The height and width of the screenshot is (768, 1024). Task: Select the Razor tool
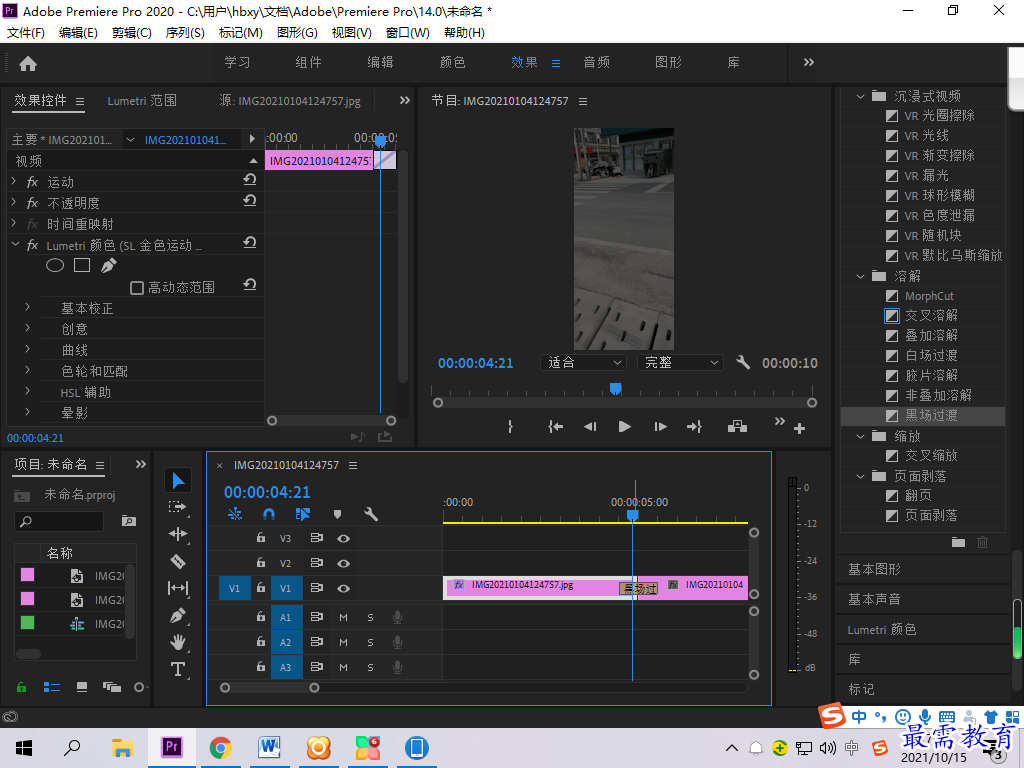click(178, 562)
